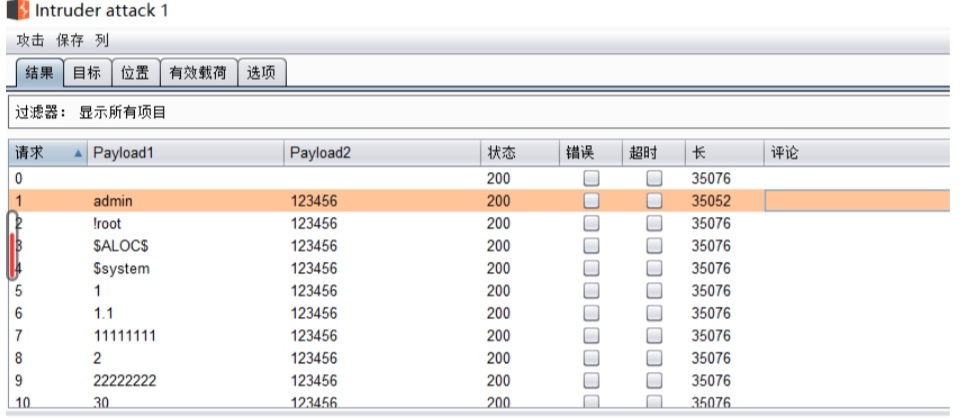Open the 攻击 menu
965x418 pixels.
click(30, 41)
